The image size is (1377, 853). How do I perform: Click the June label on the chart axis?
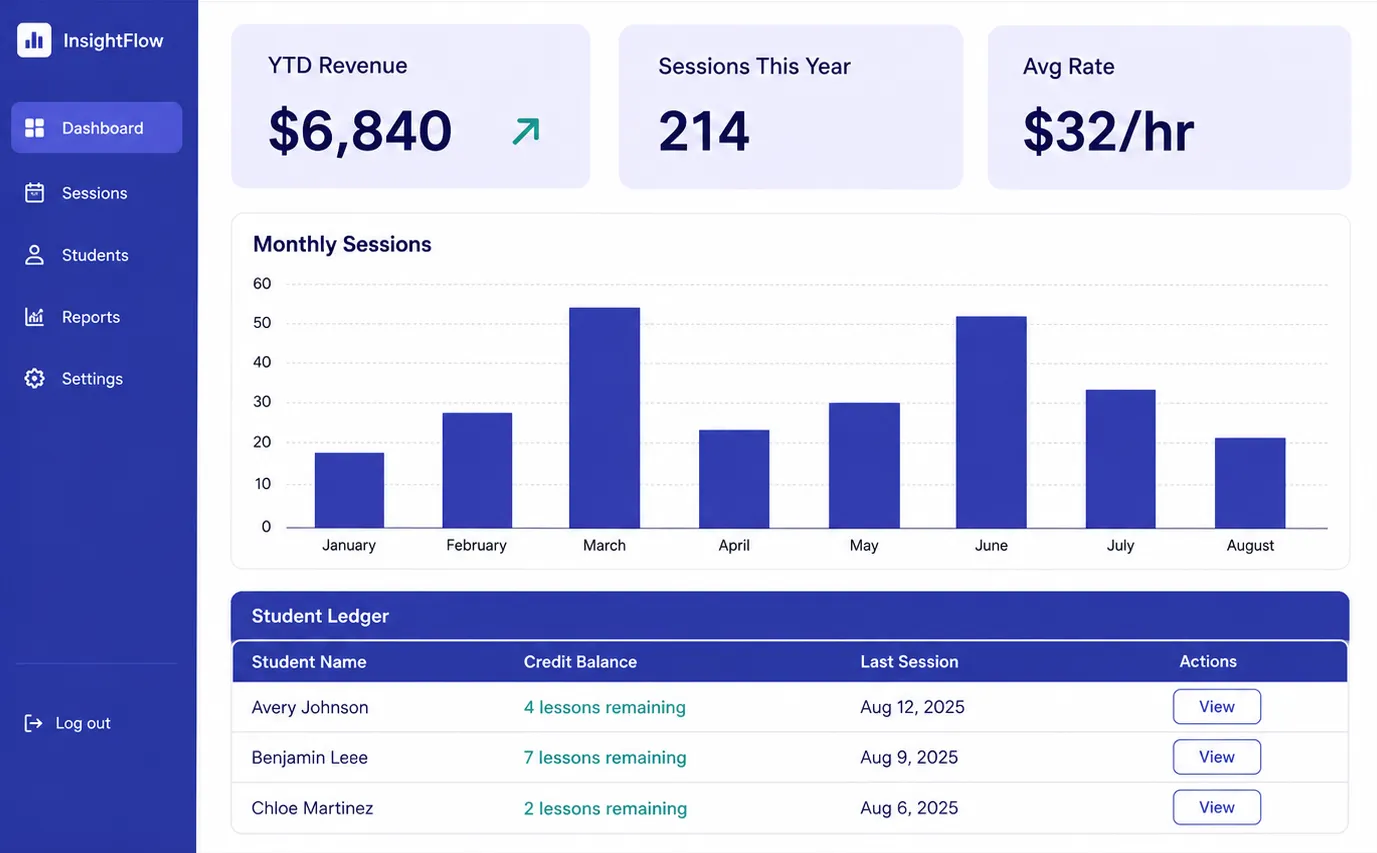click(991, 545)
